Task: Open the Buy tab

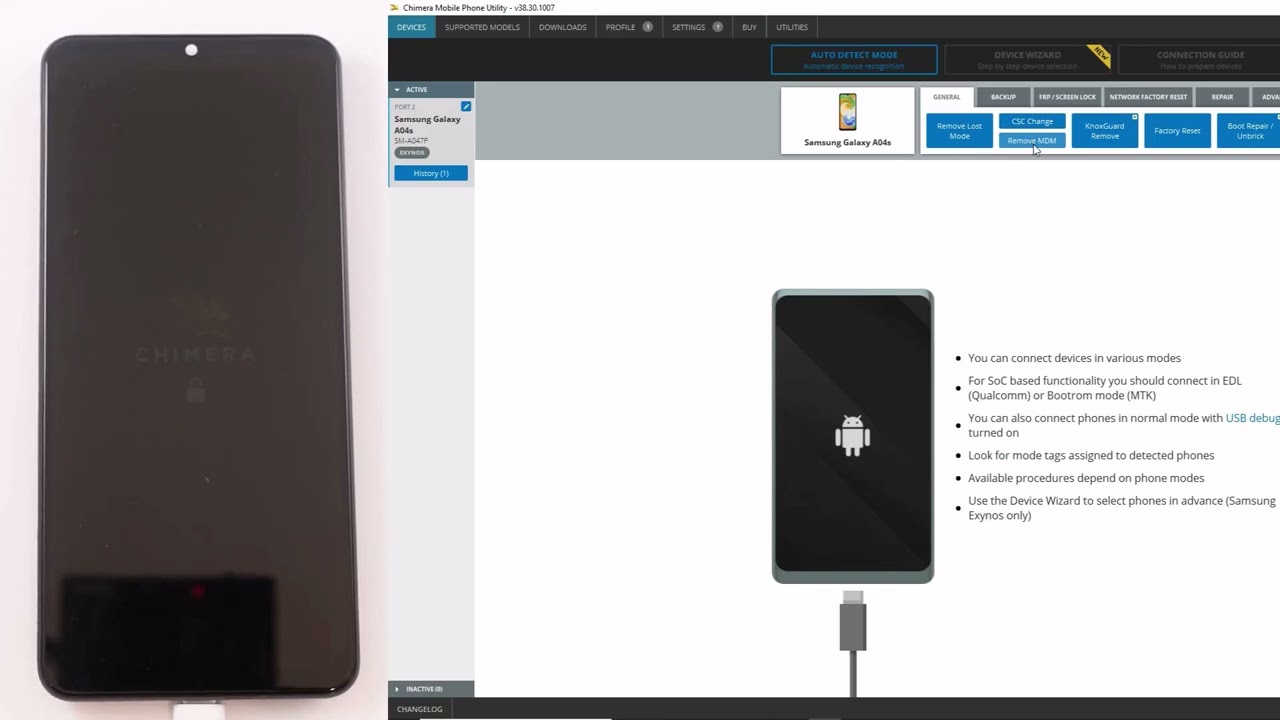Action: (749, 27)
